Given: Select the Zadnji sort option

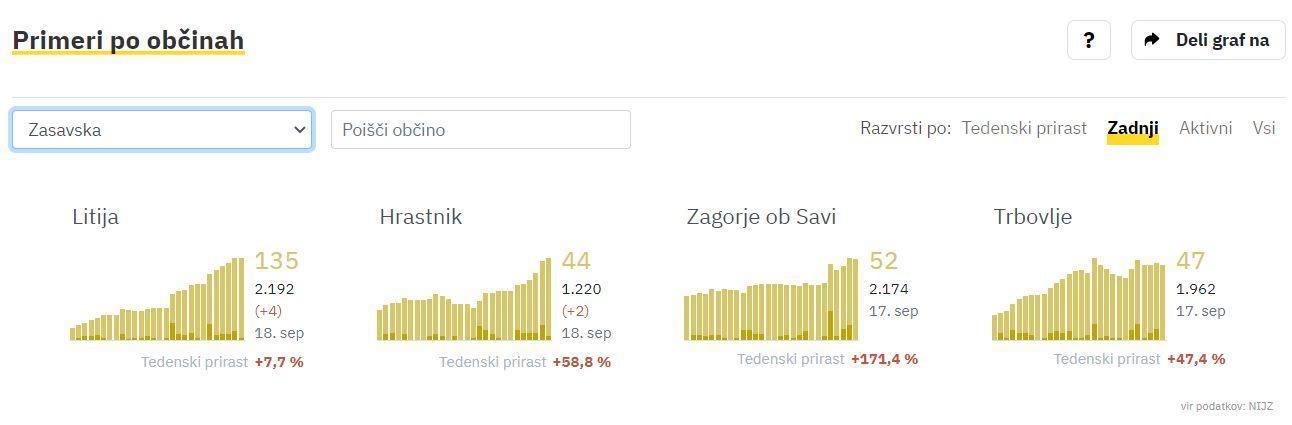Looking at the screenshot, I should [1132, 128].
